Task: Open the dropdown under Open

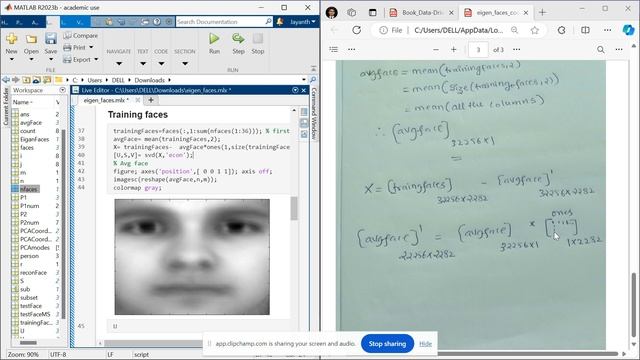Action: pos(31,60)
